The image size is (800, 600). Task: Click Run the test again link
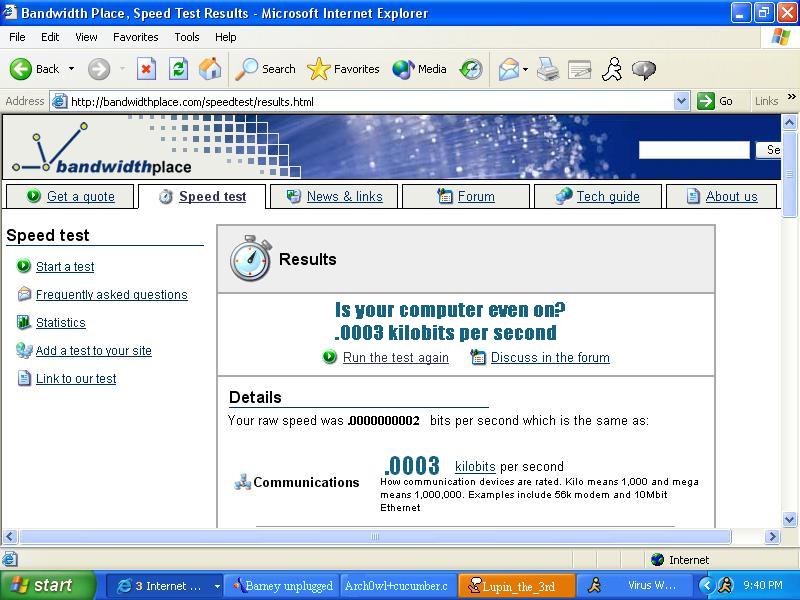(x=395, y=358)
